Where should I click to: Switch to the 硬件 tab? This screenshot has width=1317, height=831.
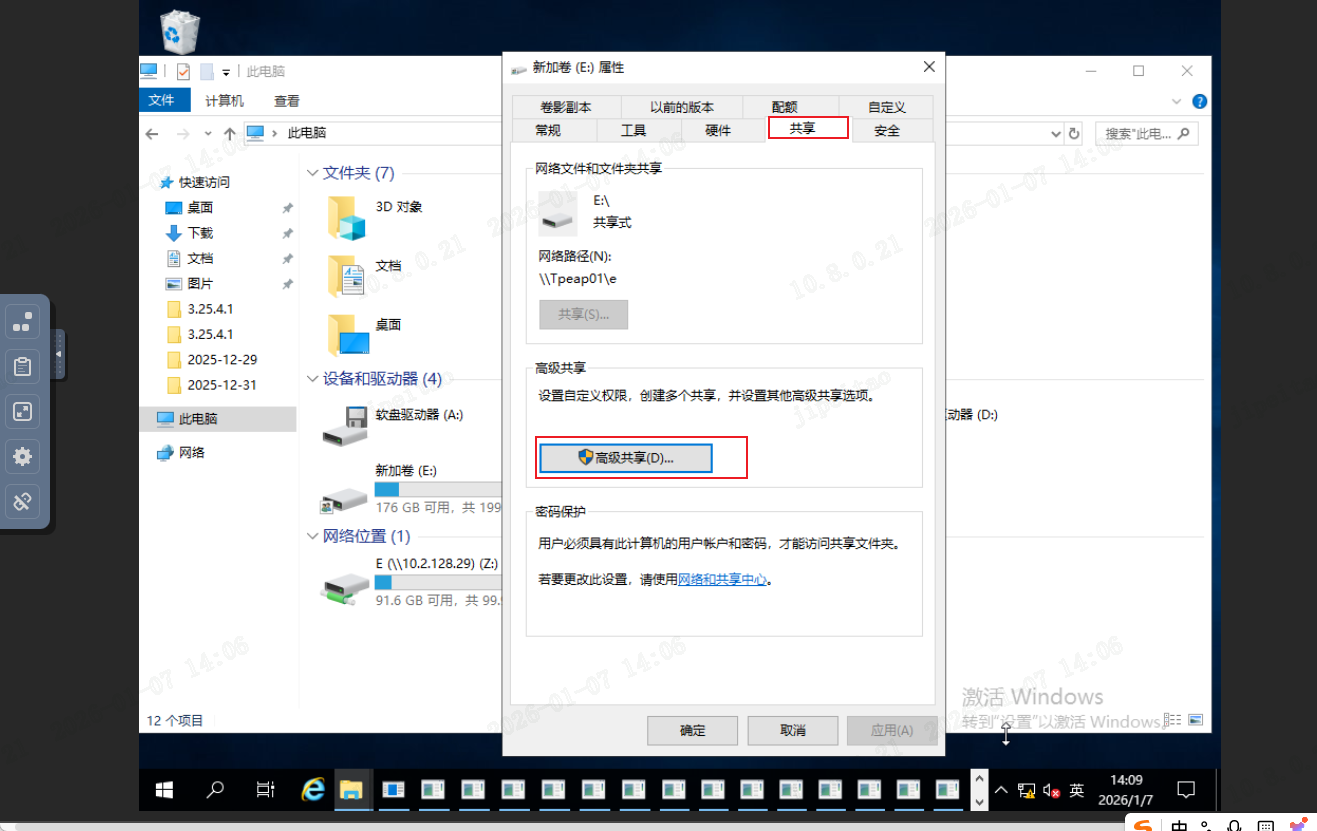coord(718,130)
